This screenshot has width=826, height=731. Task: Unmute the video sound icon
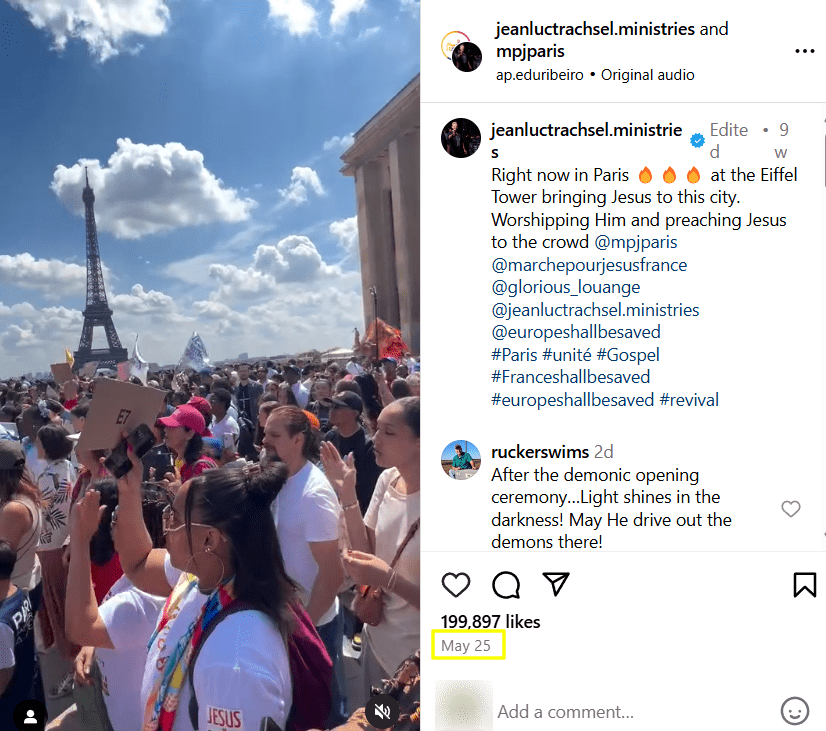382,712
